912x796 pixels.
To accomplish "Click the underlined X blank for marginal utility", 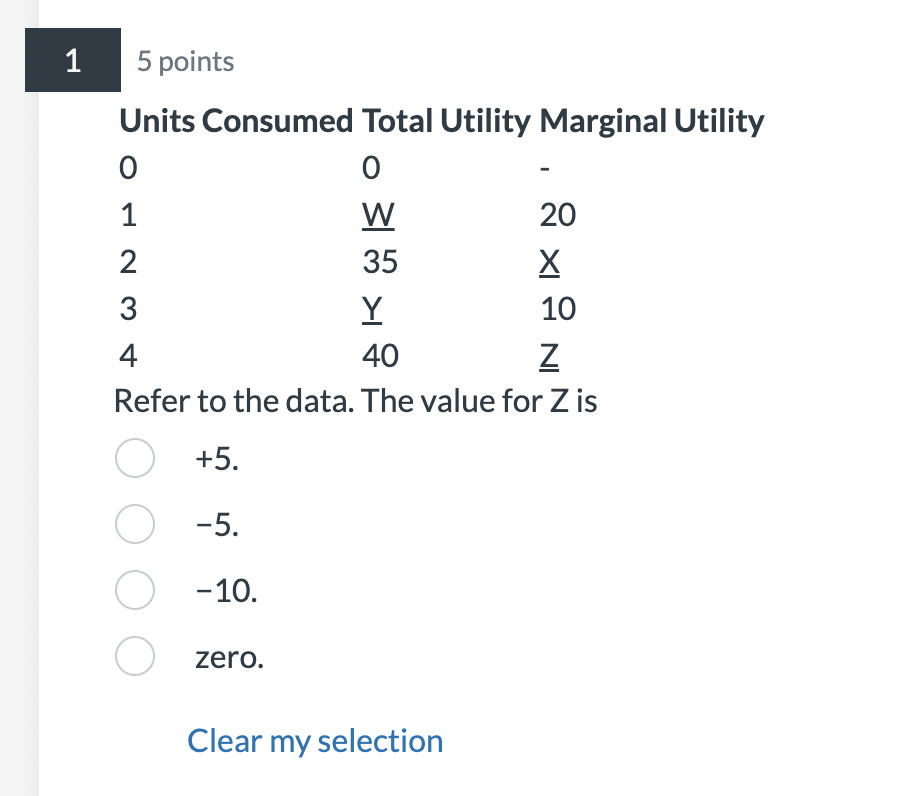I will pos(549,261).
